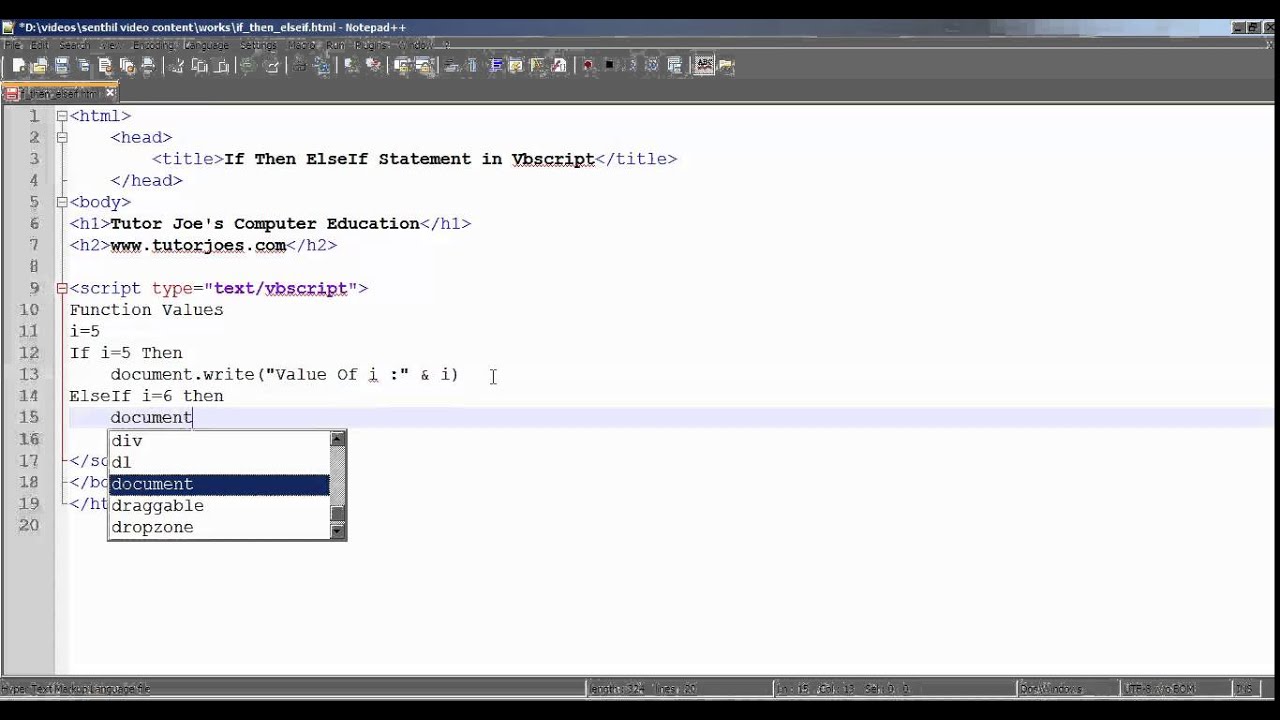Click the Zoom In toolbar icon
Image resolution: width=1280 pixels, height=720 pixels.
tap(351, 66)
